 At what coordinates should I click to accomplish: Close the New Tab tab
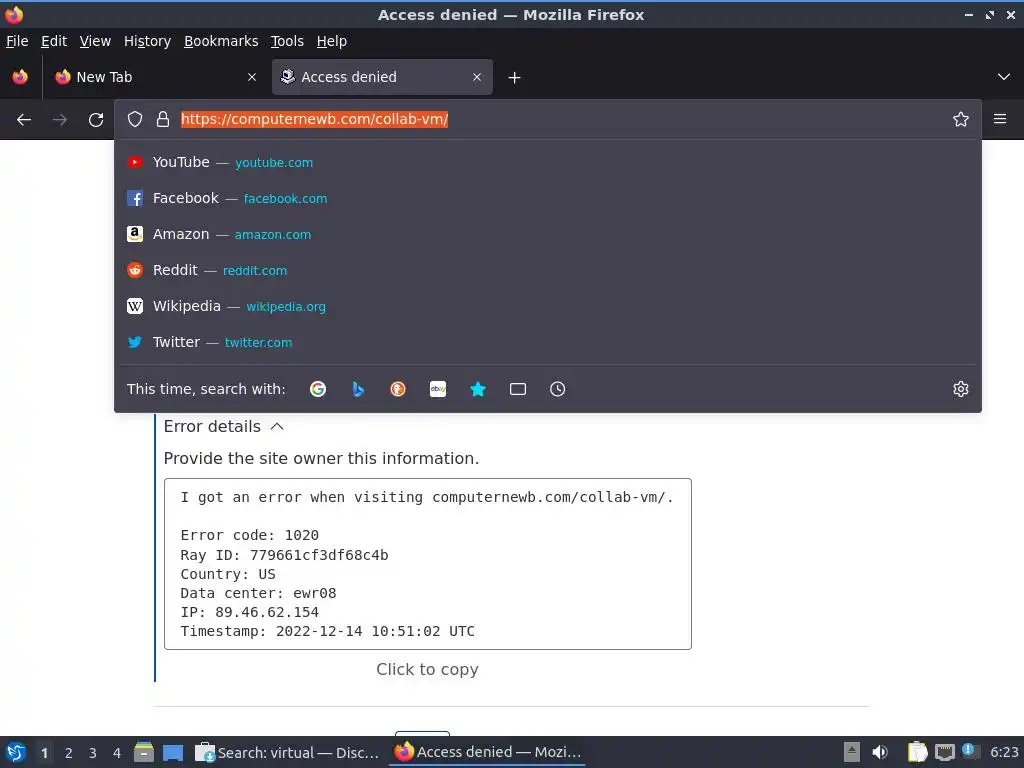tap(252, 77)
